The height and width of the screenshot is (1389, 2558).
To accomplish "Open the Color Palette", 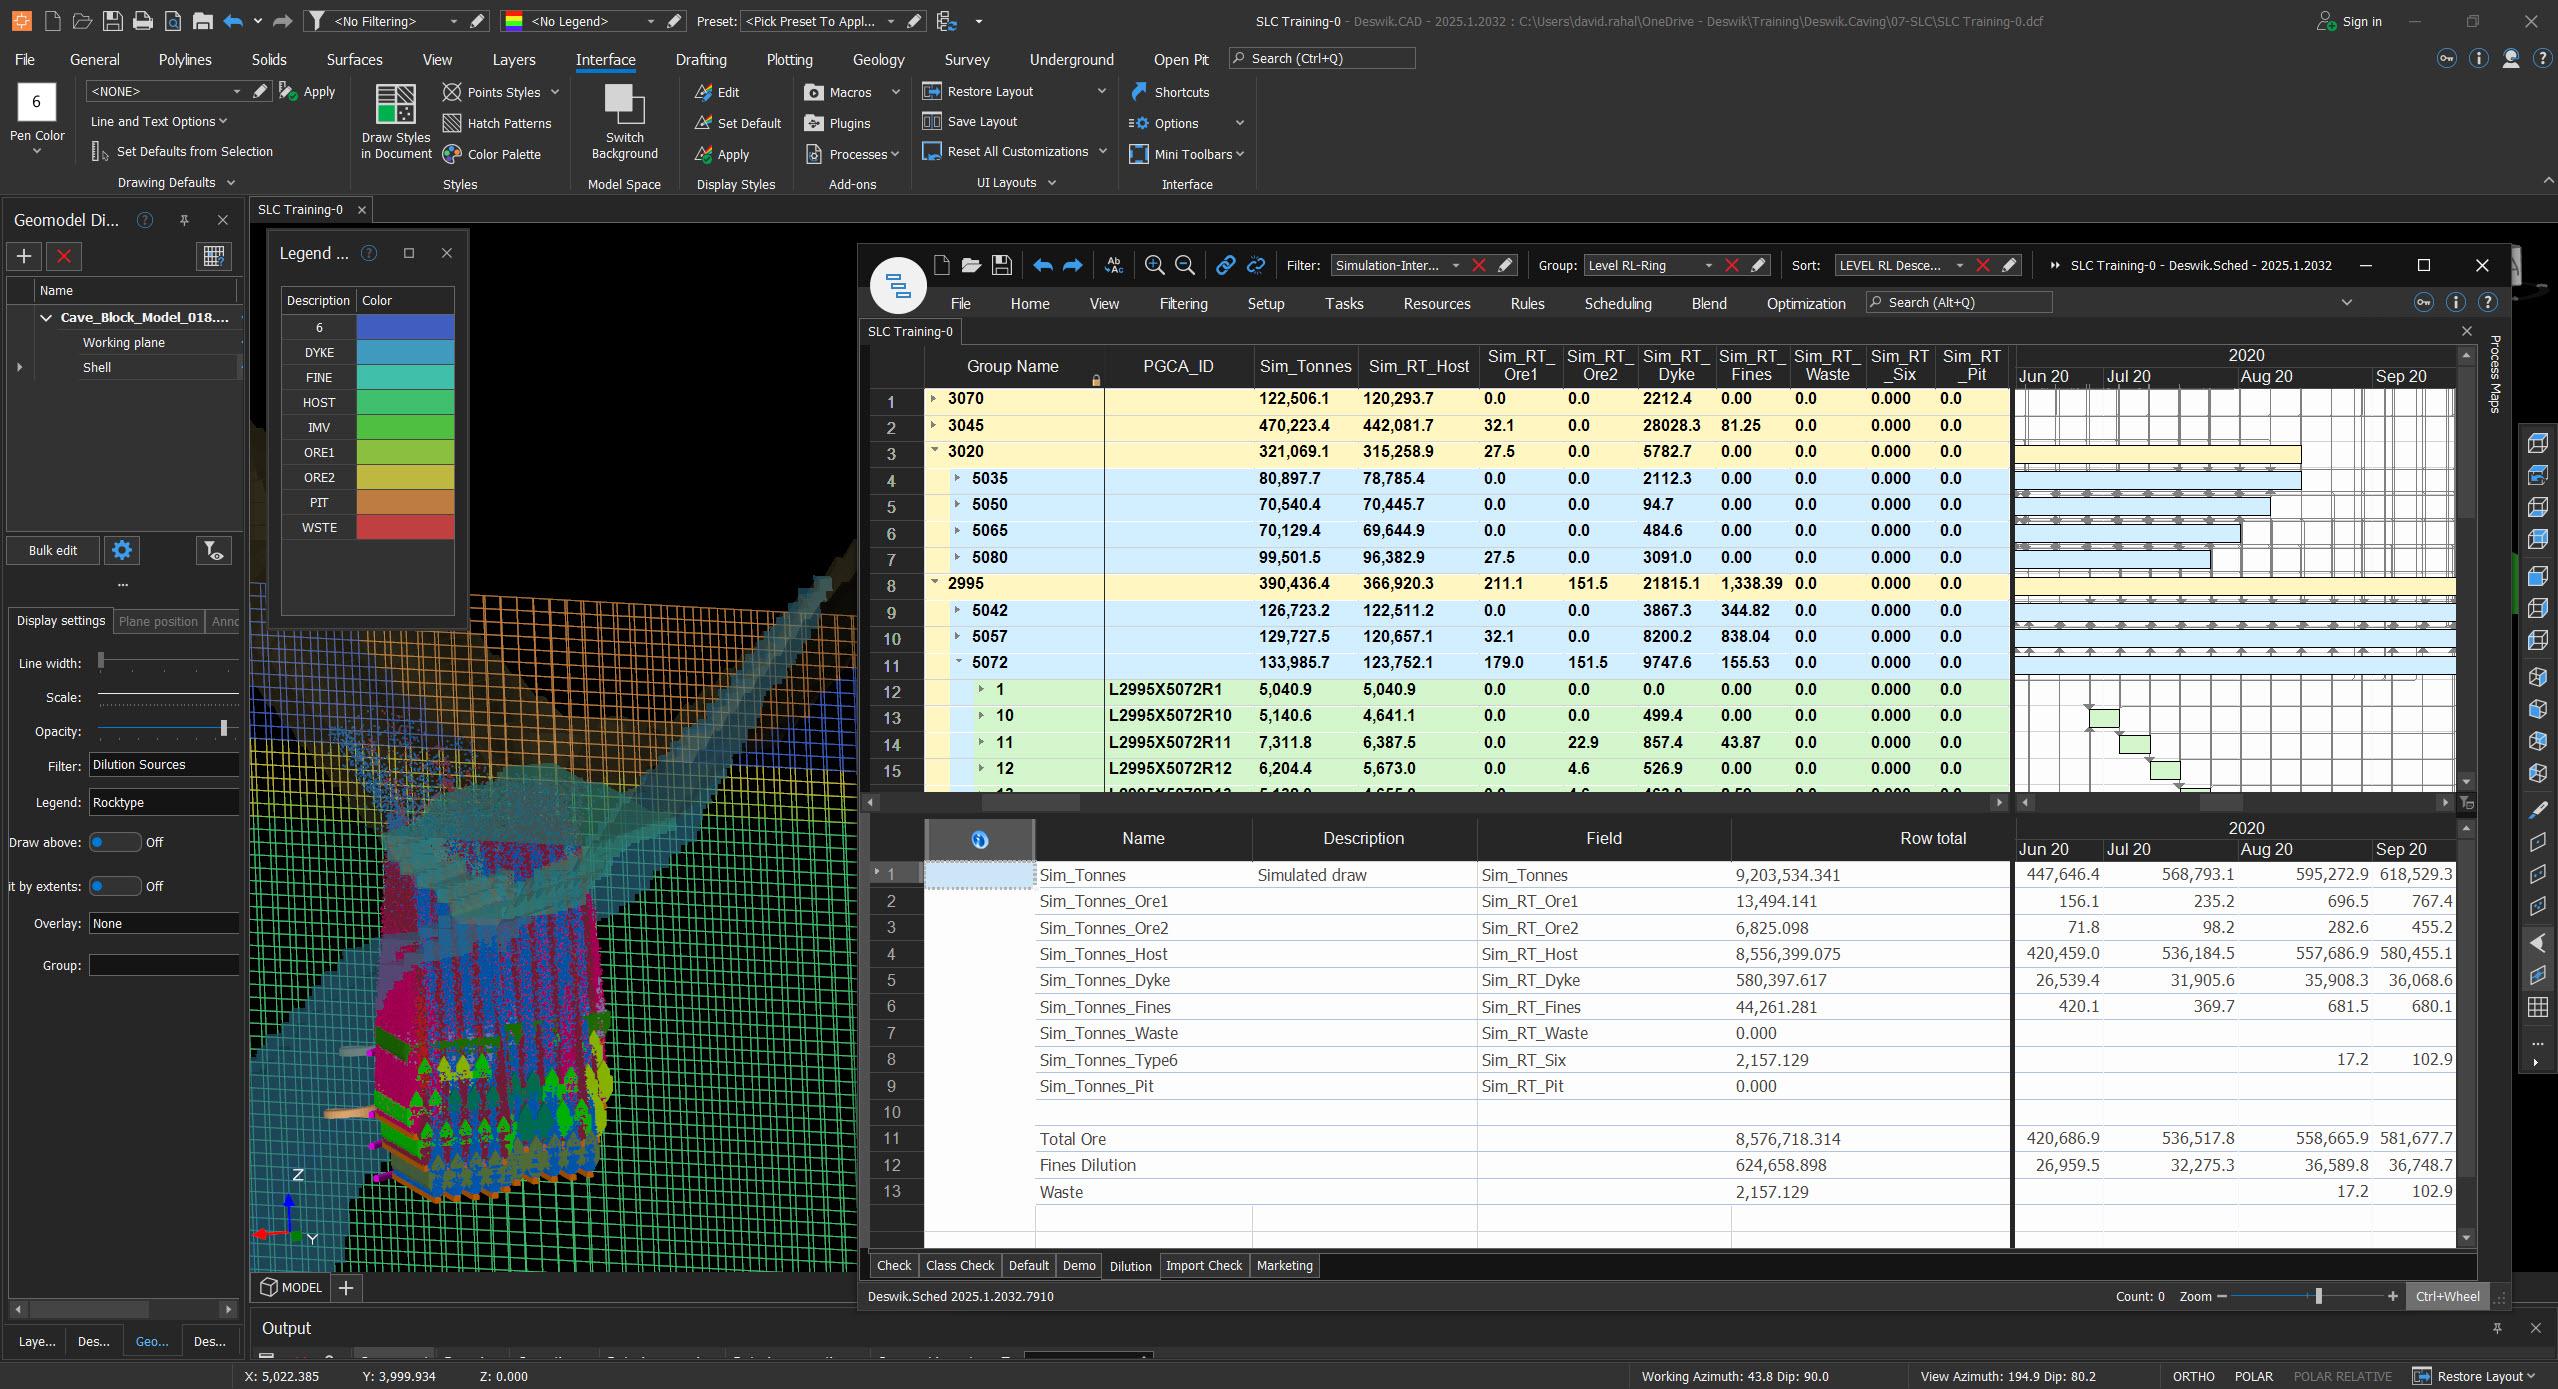I will (x=492, y=154).
